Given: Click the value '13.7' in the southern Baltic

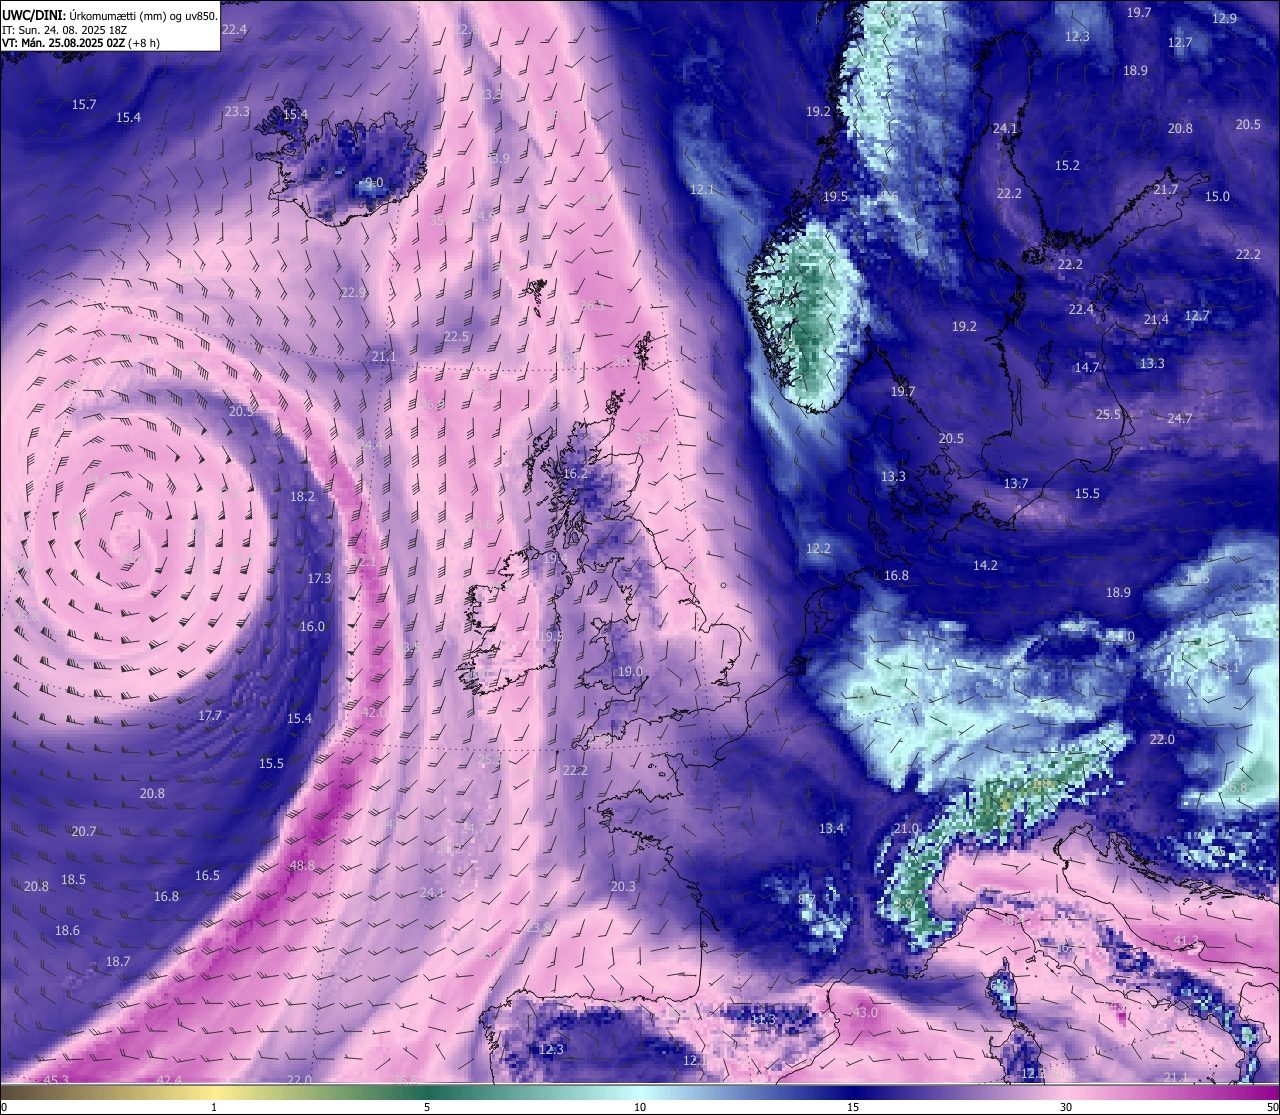Looking at the screenshot, I should (1016, 483).
